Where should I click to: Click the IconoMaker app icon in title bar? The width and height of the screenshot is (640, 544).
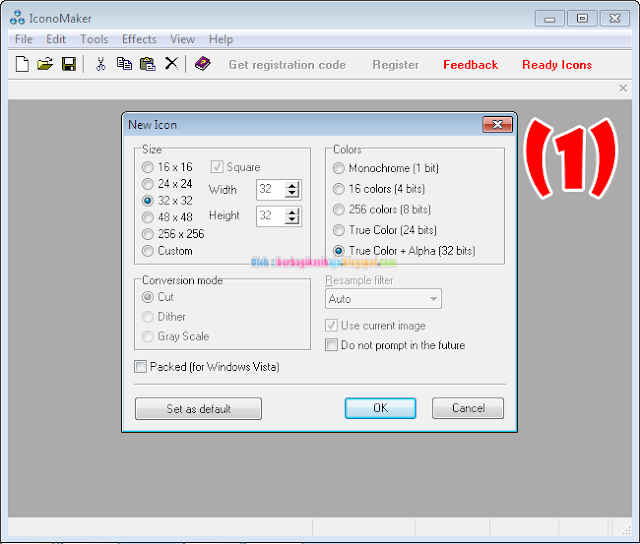point(17,18)
